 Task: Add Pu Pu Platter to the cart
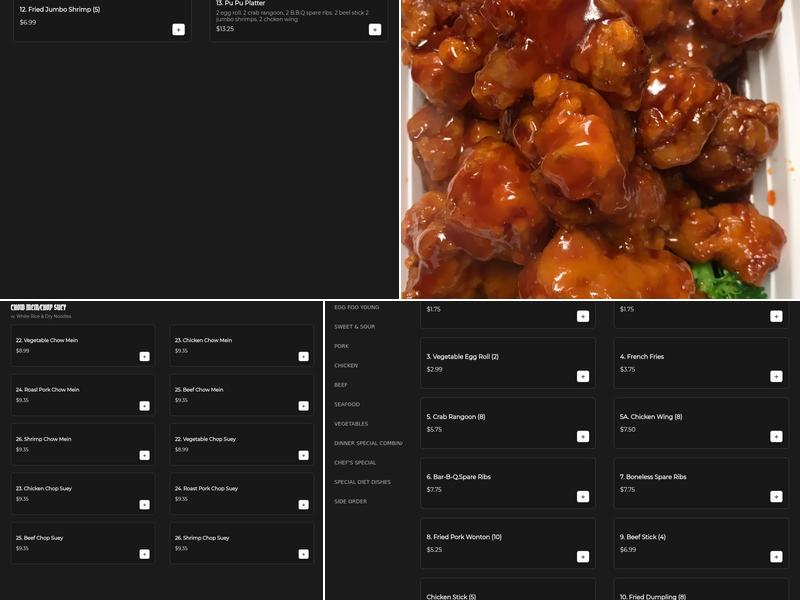click(376, 29)
